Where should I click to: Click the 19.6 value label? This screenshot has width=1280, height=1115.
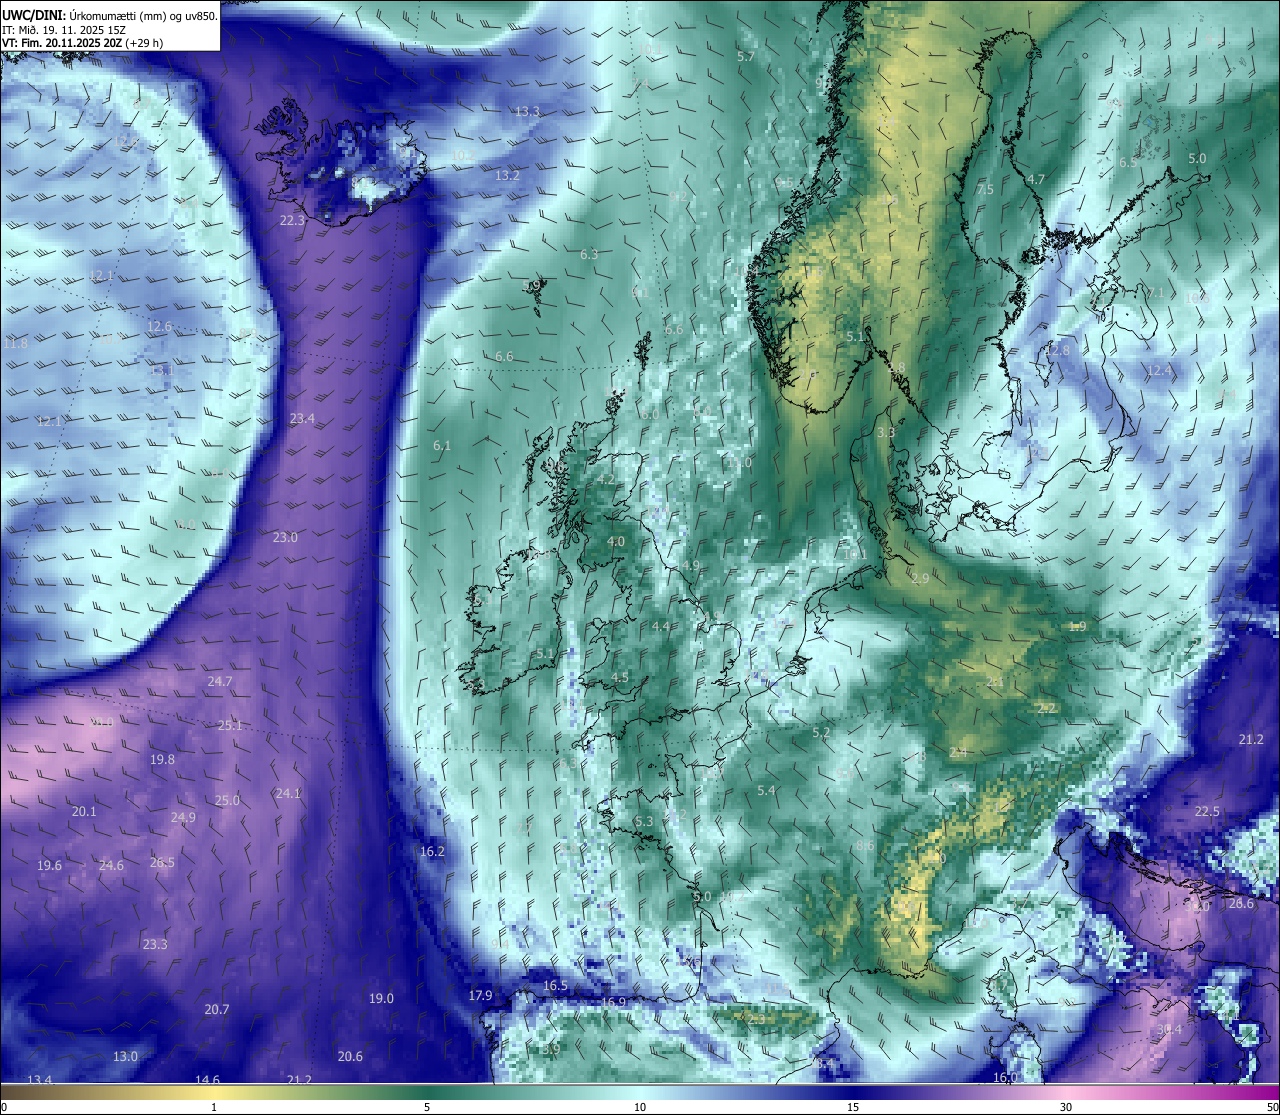(x=49, y=866)
